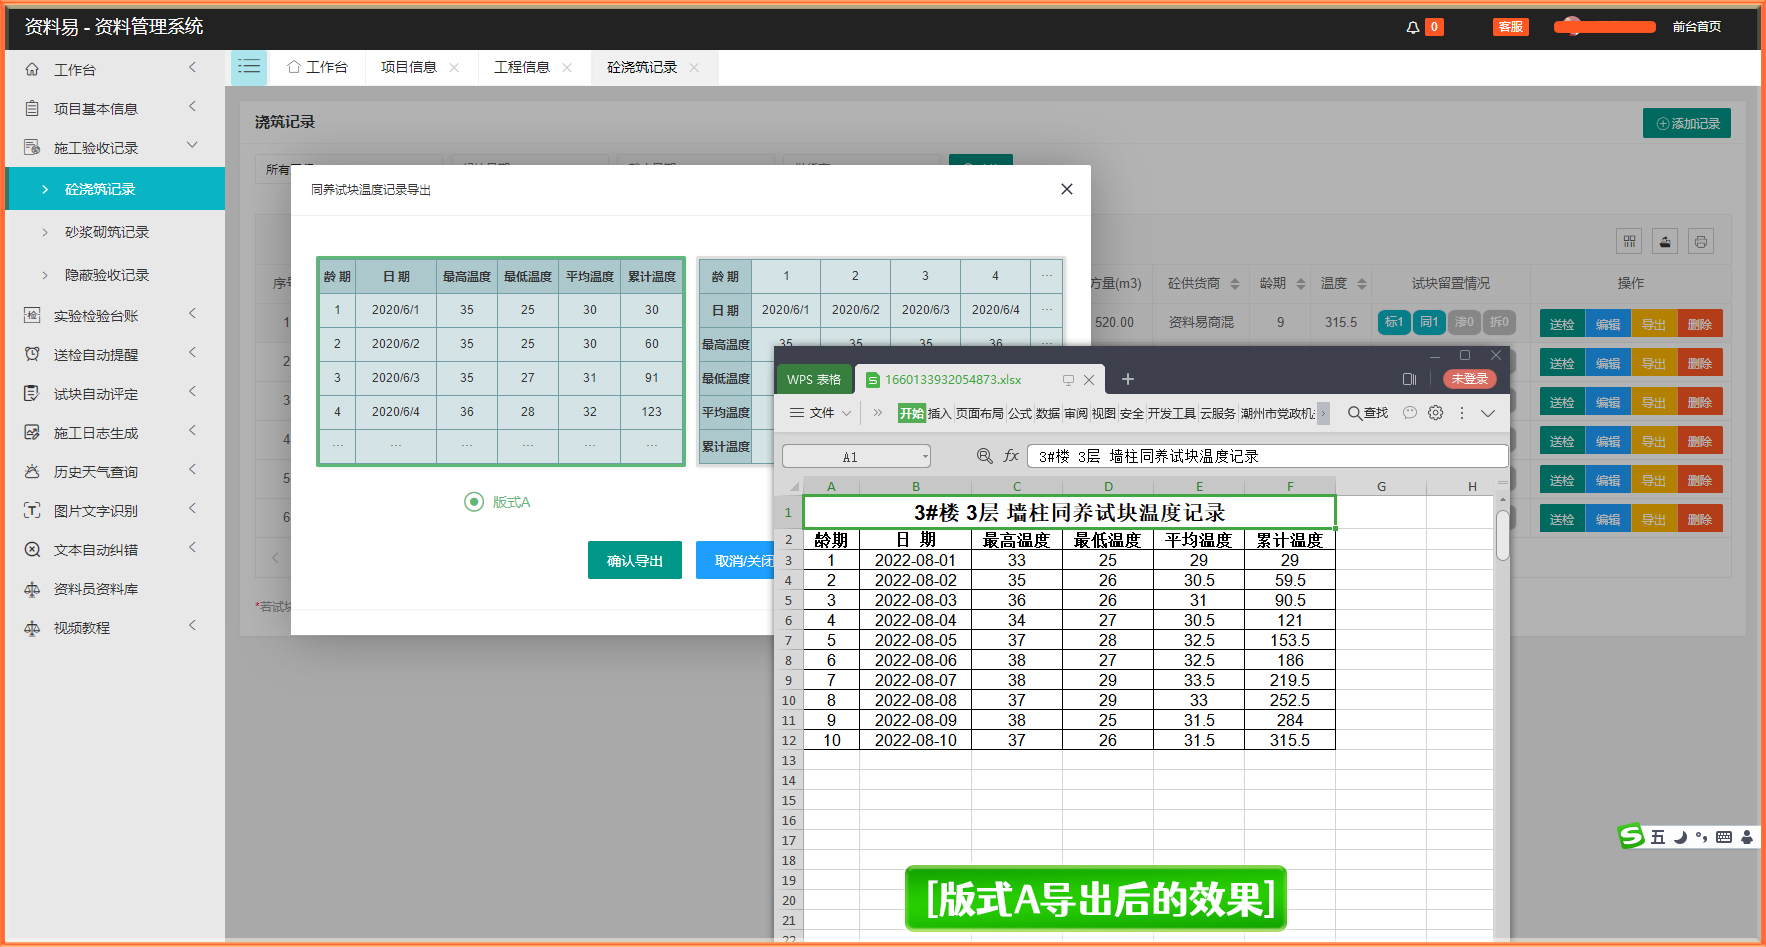This screenshot has height=947, width=1766.
Task: Toggle the sidebar collapse menu icon
Action: point(249,67)
